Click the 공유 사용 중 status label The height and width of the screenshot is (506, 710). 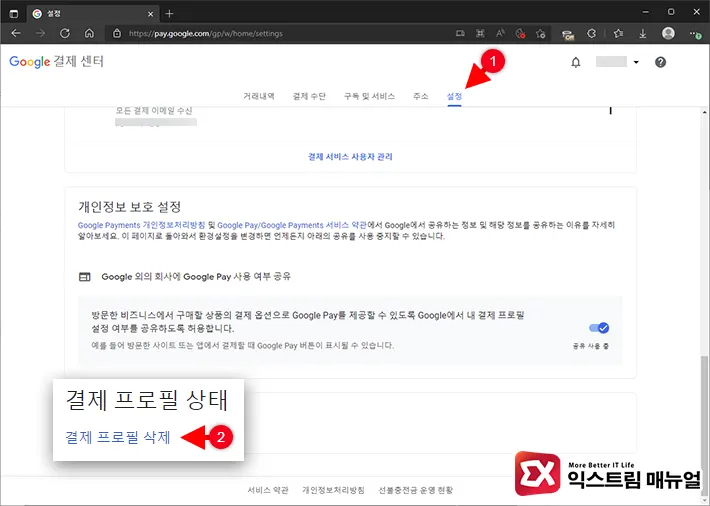click(590, 346)
